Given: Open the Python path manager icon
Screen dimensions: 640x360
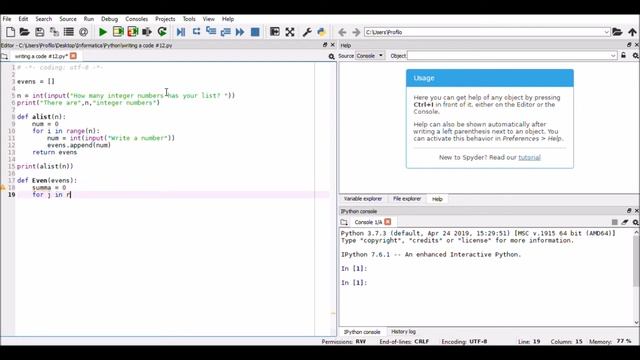Looking at the screenshot, I should 321,32.
